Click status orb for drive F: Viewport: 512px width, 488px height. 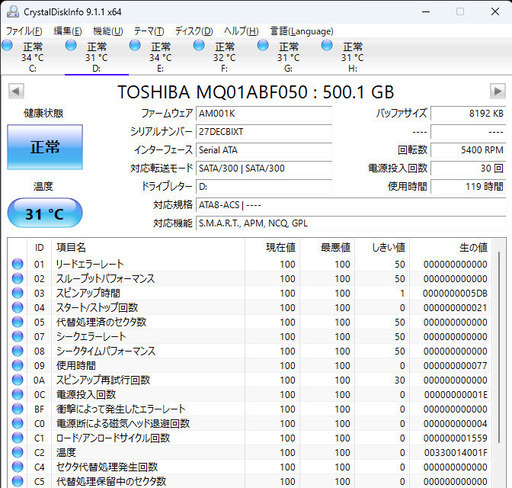pyautogui.click(x=199, y=45)
